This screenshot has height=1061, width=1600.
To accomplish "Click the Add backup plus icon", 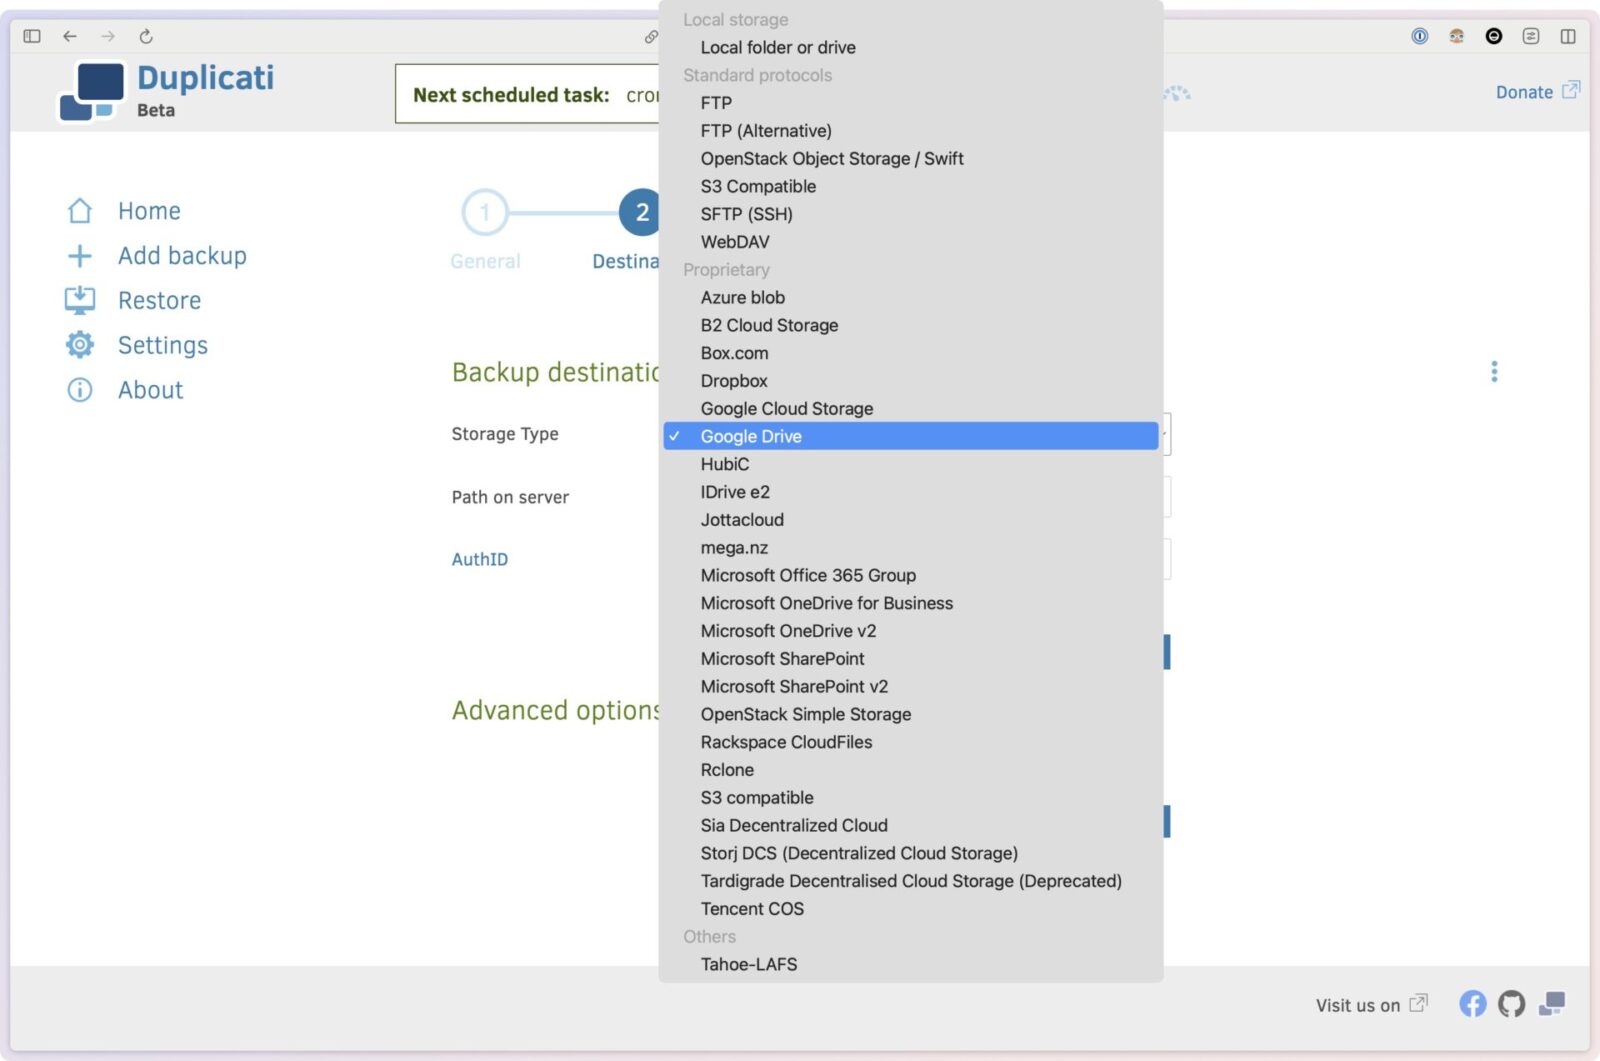I will click(80, 256).
